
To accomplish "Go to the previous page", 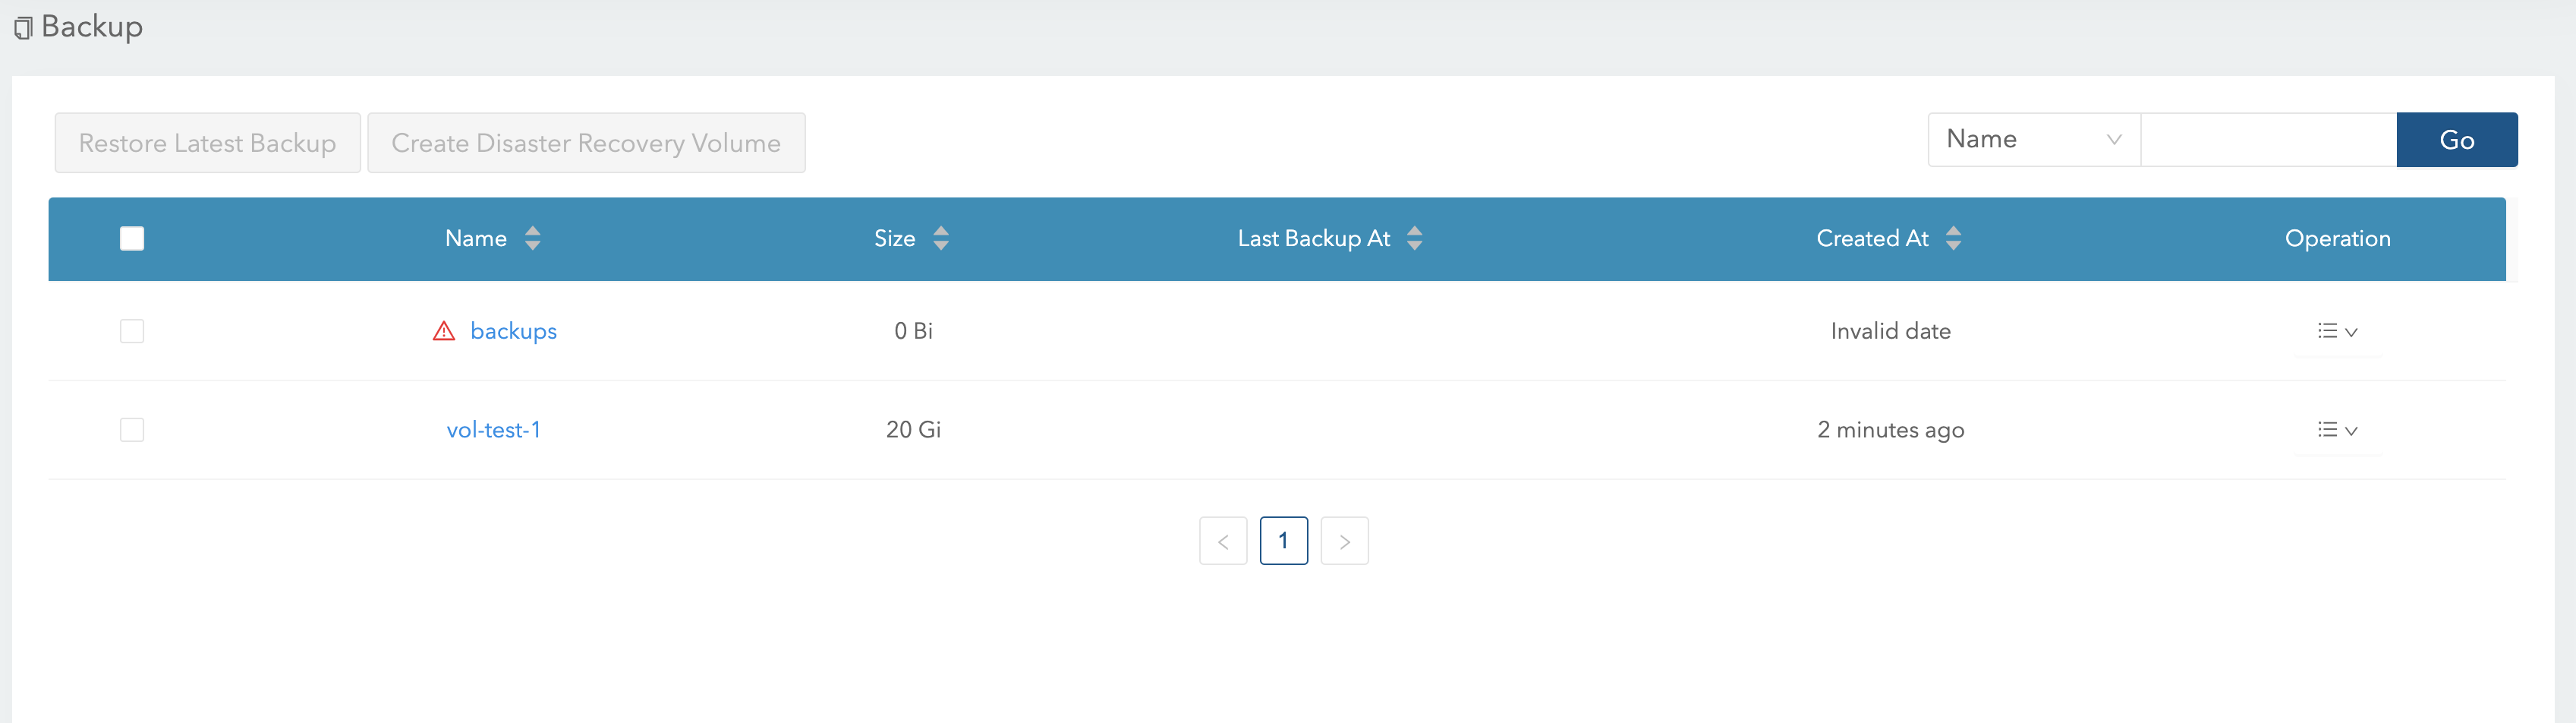I will 1223,540.
